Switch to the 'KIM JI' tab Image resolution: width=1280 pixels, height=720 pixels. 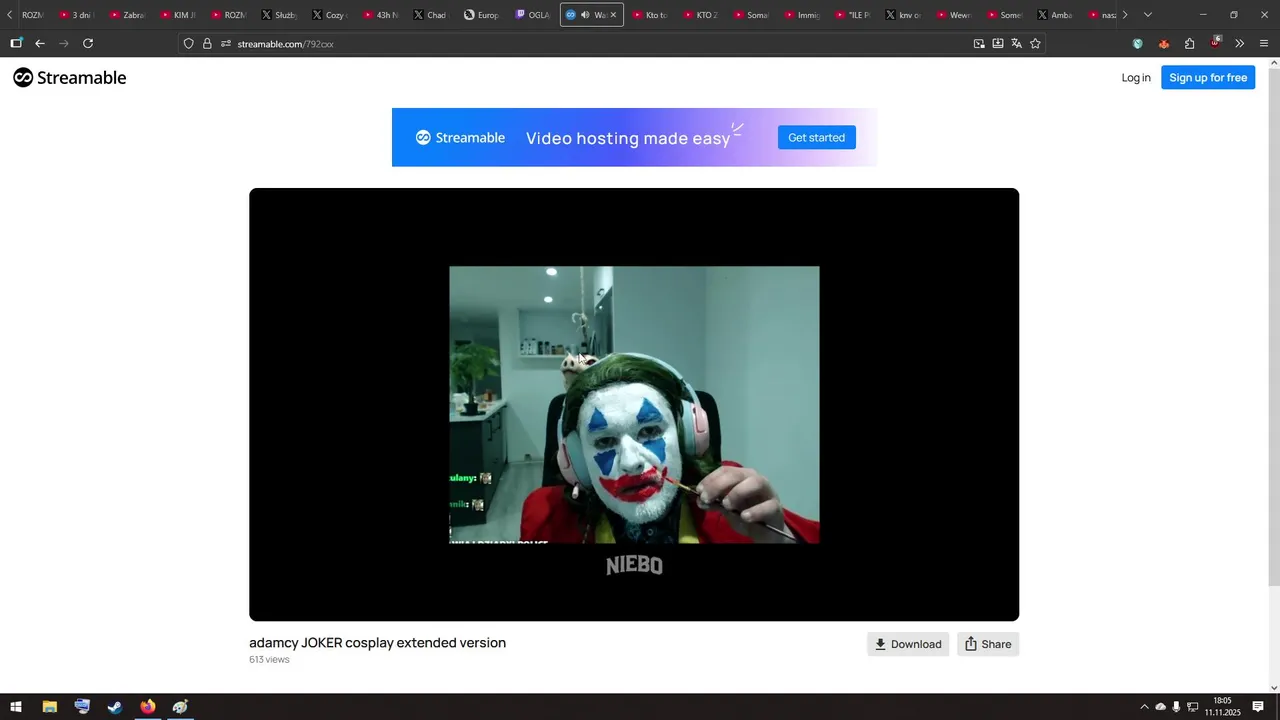pos(179,15)
